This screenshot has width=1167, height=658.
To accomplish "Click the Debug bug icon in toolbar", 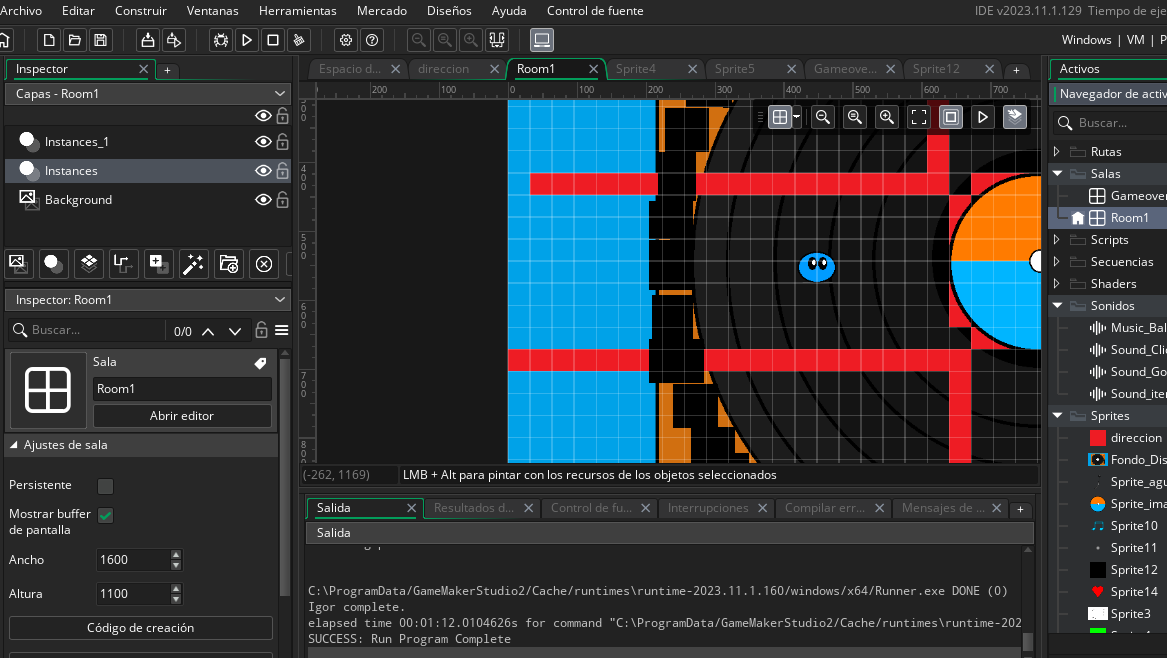I will [x=221, y=40].
